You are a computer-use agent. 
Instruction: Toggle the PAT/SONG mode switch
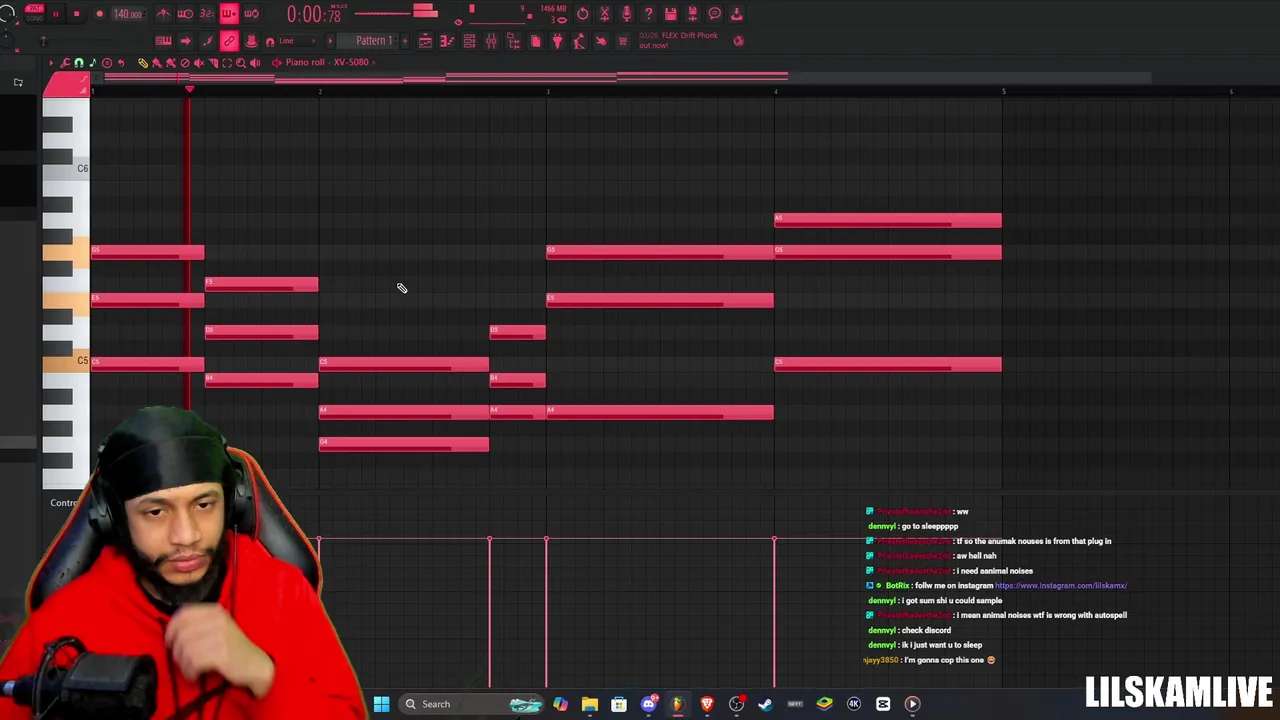(x=34, y=13)
